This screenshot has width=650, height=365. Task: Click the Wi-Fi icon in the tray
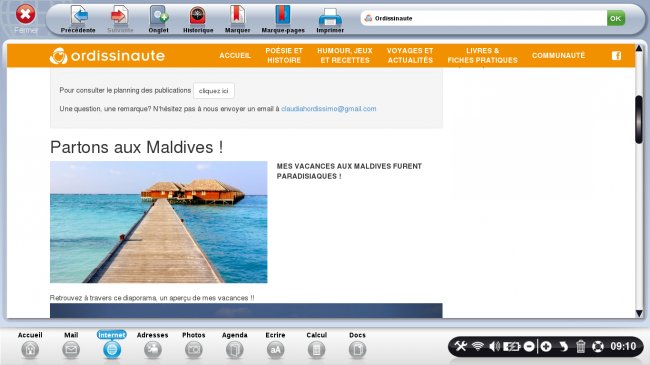(x=478, y=346)
